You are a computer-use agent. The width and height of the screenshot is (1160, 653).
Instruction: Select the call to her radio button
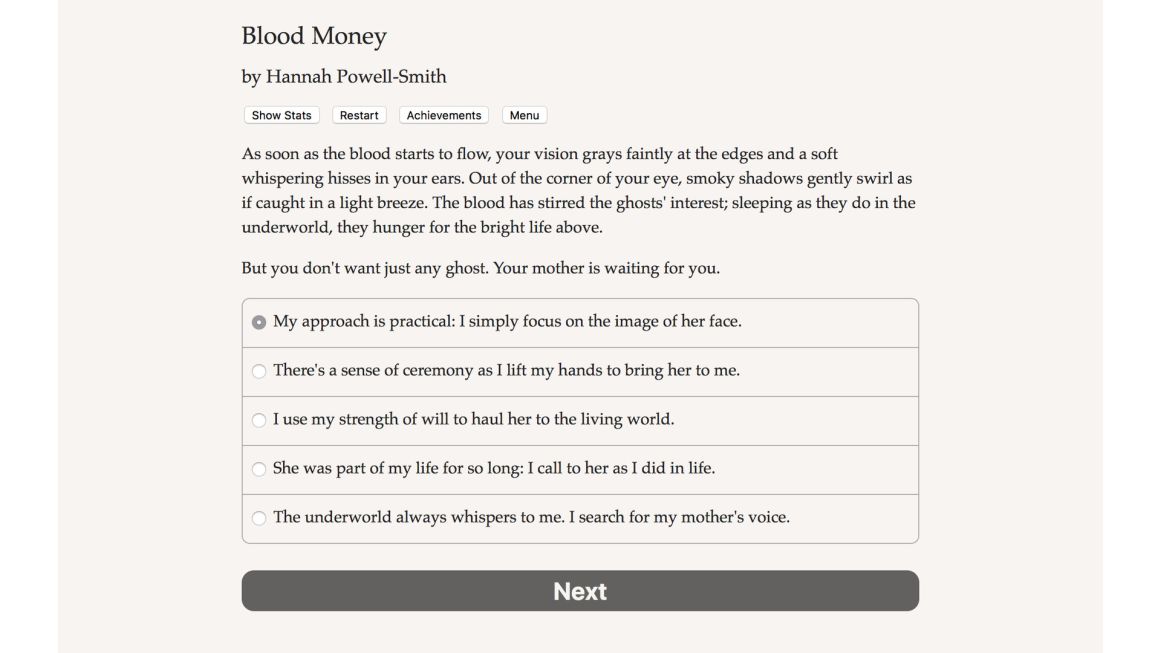(259, 469)
